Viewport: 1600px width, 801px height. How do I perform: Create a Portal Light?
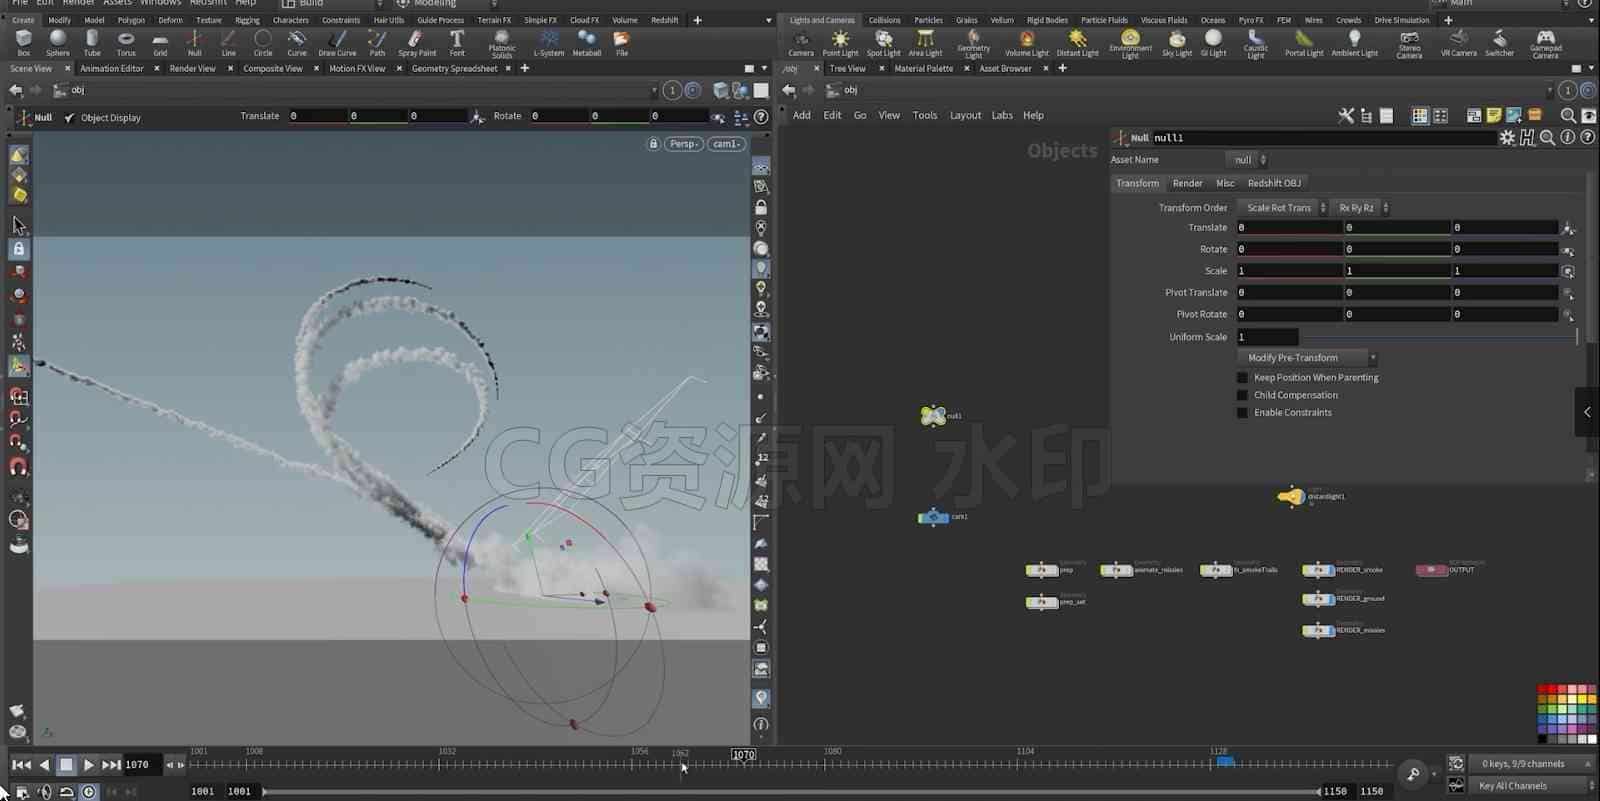(x=1304, y=42)
